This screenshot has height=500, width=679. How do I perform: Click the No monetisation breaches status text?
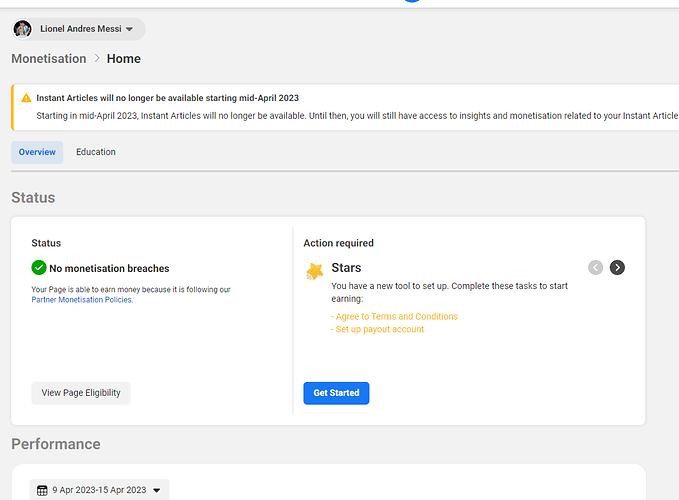[x=109, y=268]
